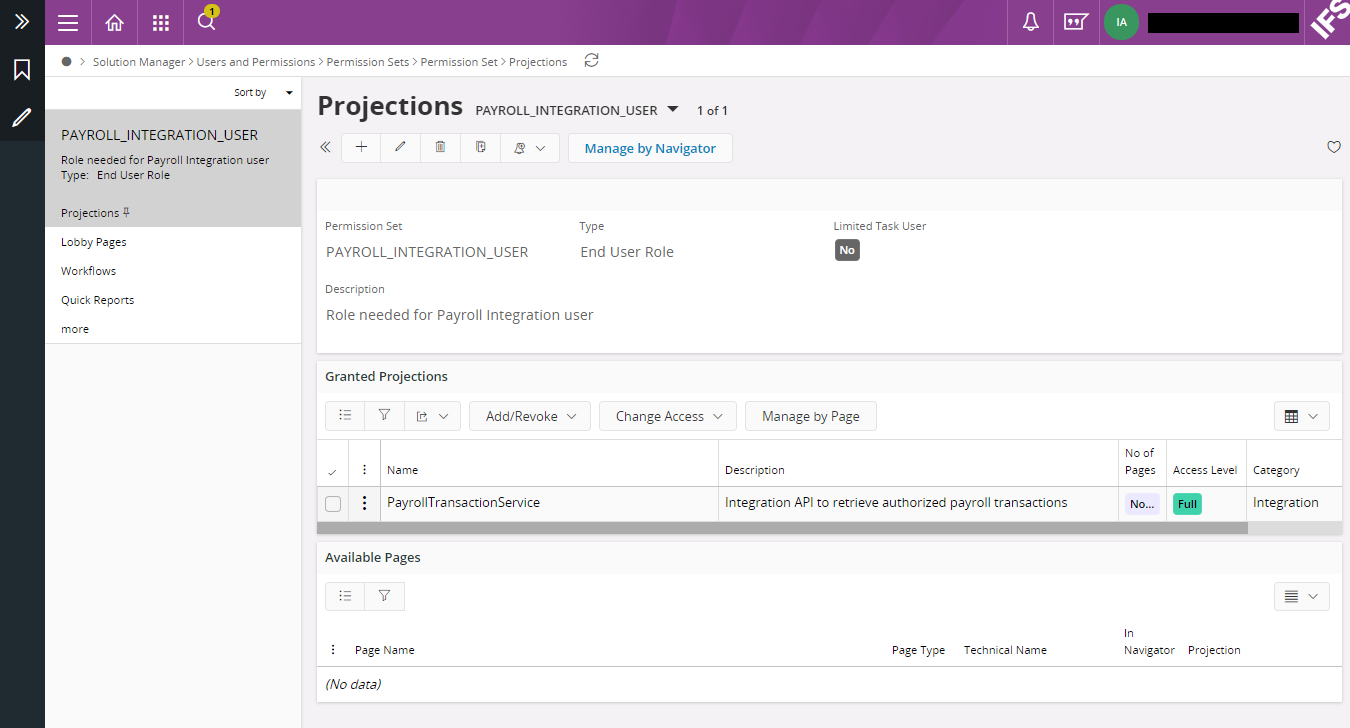Go to the Home page icon
The width and height of the screenshot is (1350, 728).
click(x=115, y=22)
